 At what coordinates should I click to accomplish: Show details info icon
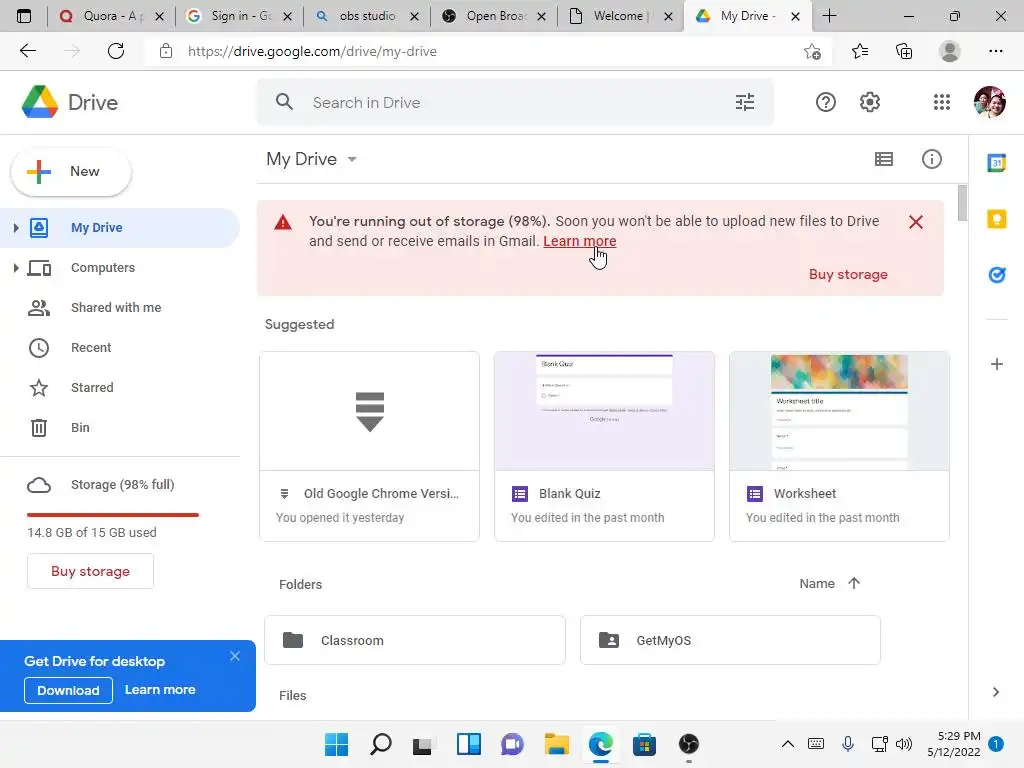(x=931, y=159)
